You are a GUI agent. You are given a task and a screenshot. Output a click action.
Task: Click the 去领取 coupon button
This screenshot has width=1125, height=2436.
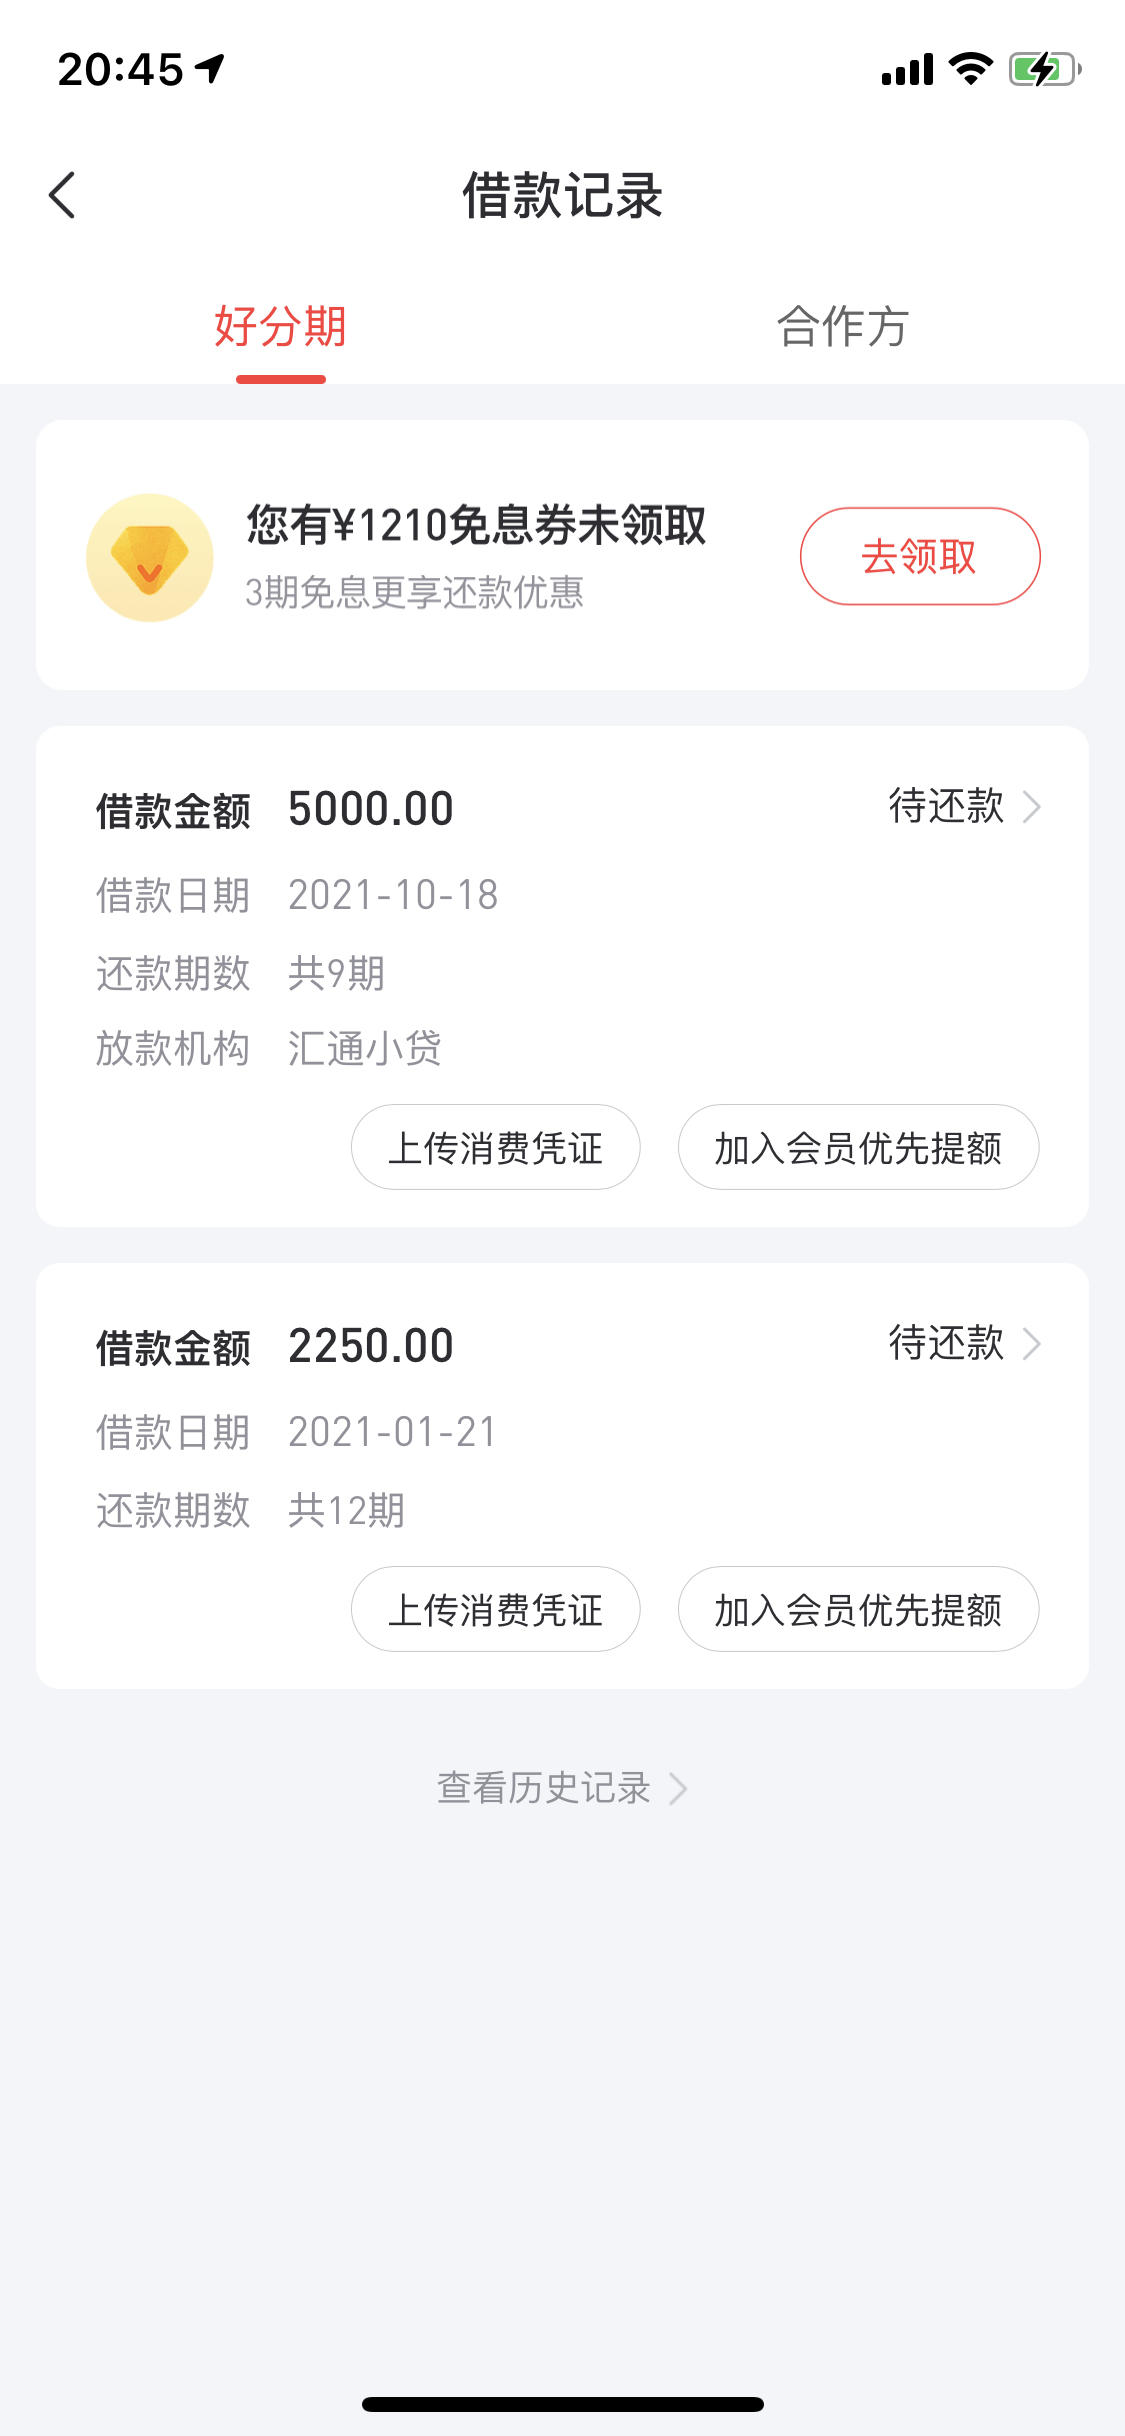pos(920,556)
